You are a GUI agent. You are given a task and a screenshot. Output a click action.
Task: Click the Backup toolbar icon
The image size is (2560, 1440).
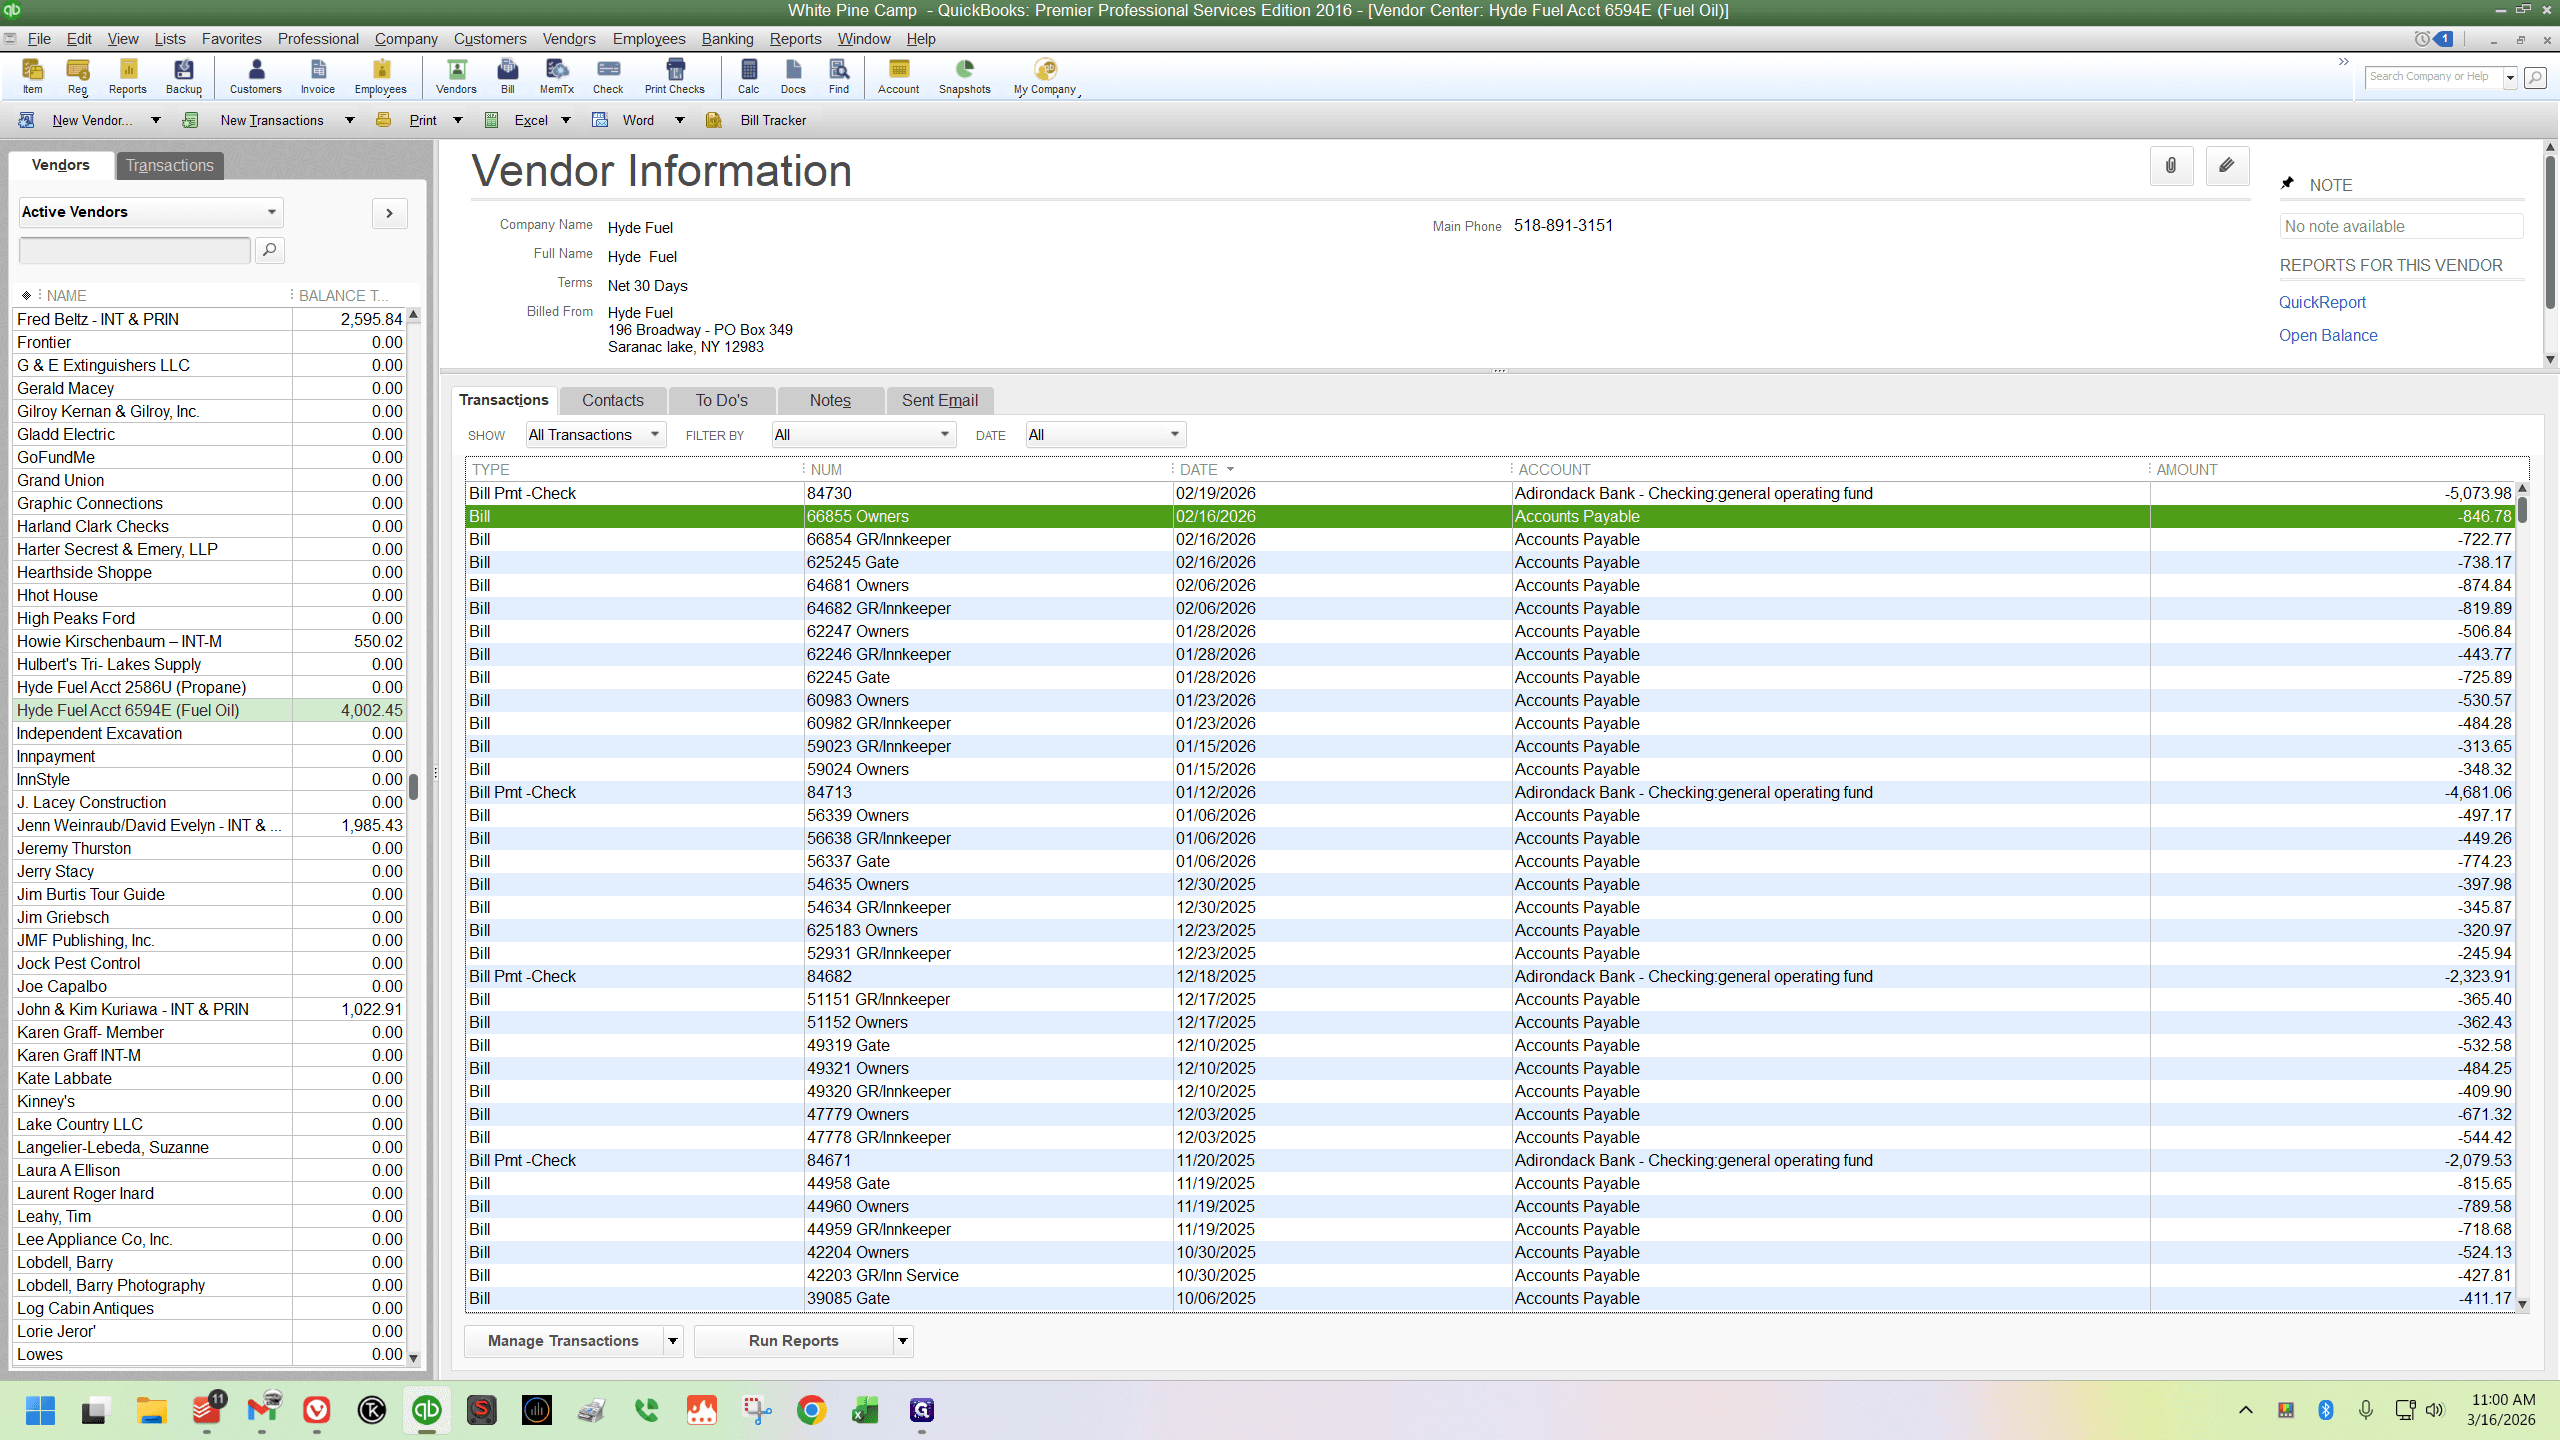point(183,76)
